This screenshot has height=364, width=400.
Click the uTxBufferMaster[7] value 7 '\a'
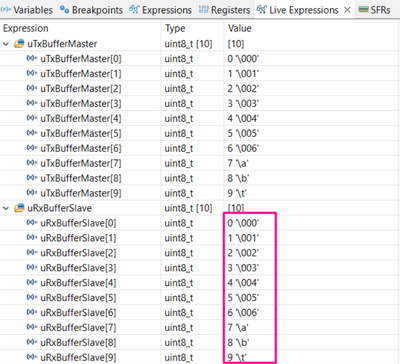pos(238,163)
